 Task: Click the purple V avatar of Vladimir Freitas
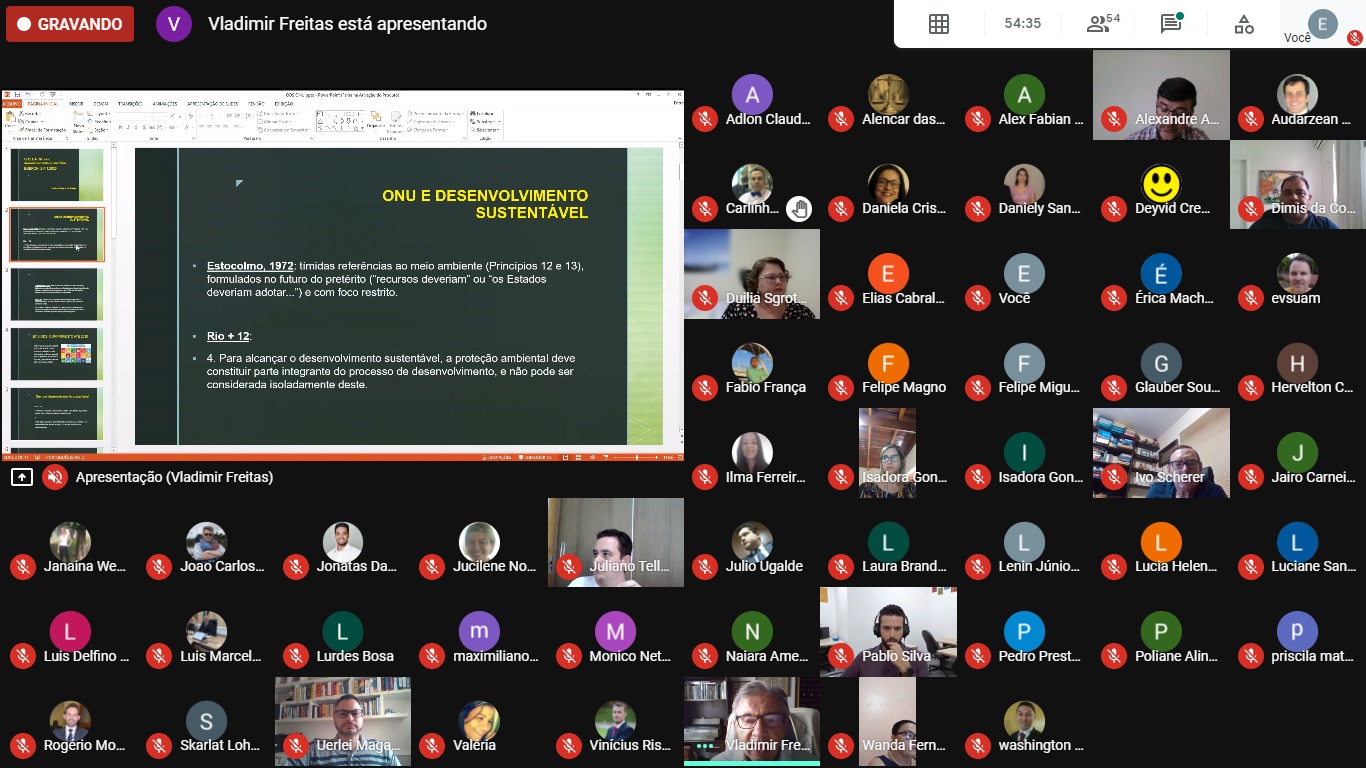[173, 24]
